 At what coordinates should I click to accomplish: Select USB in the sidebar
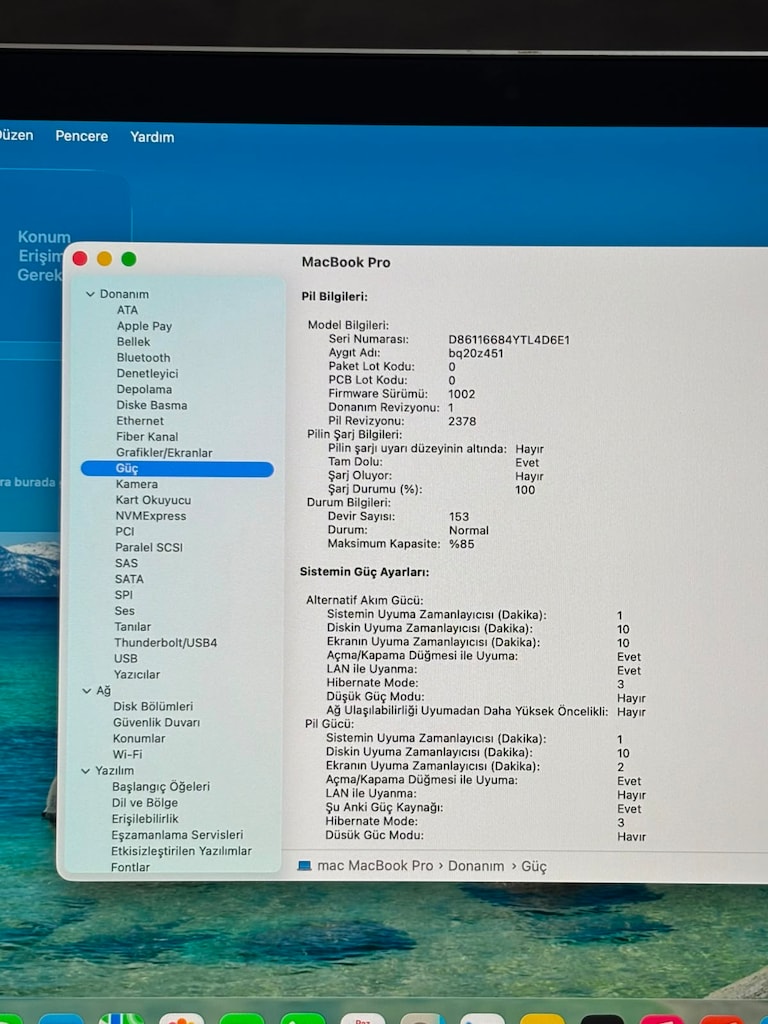coord(125,659)
